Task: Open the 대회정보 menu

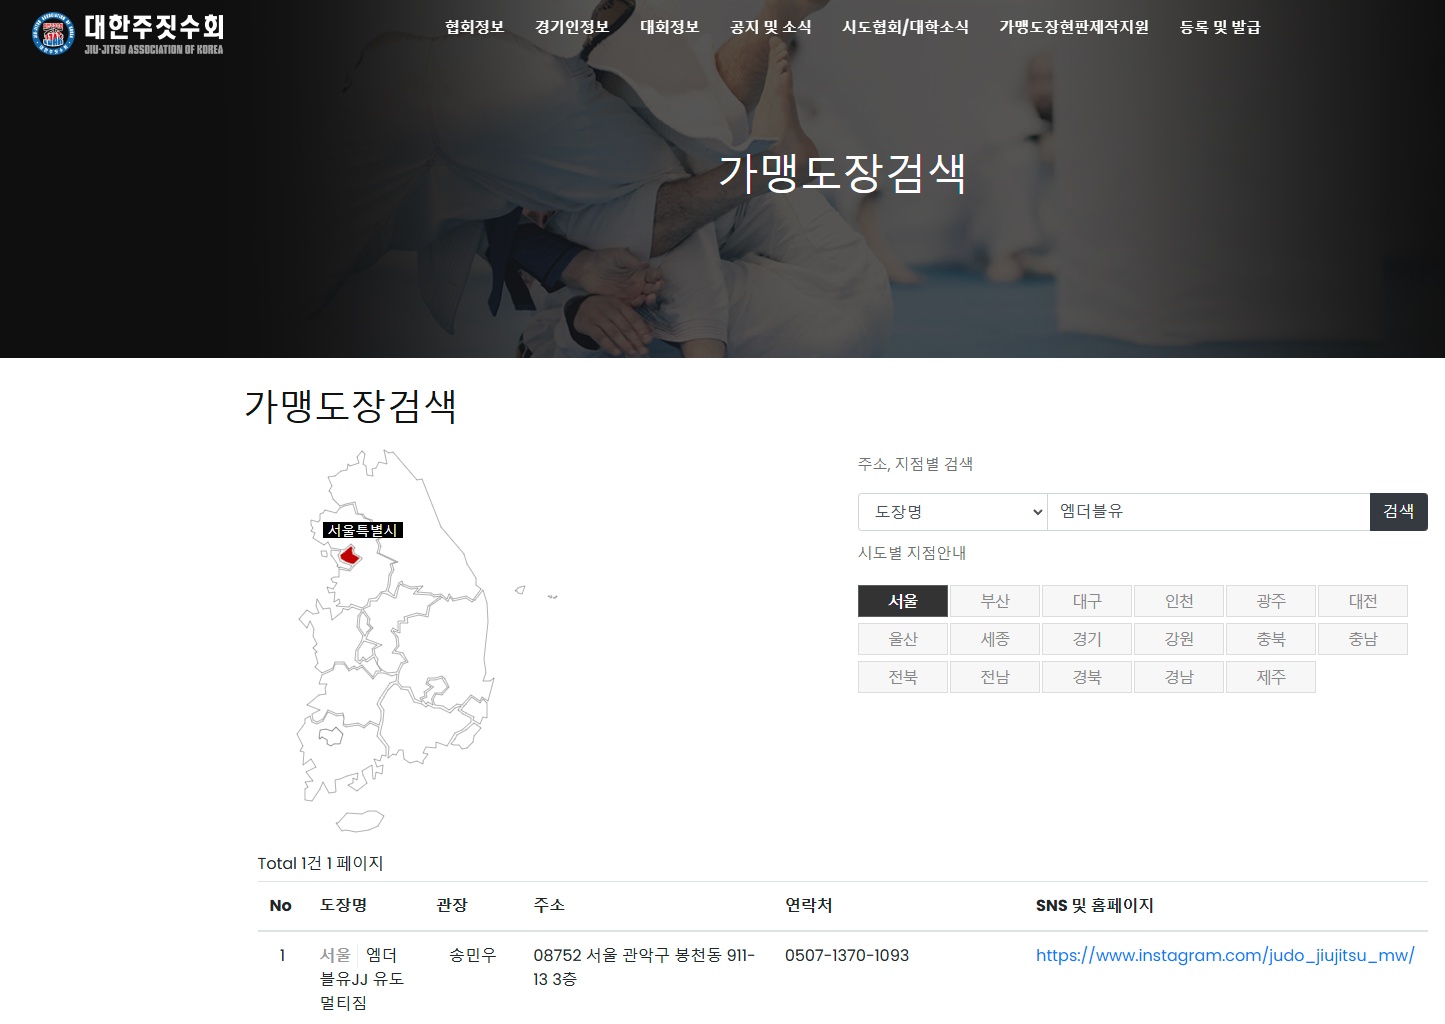Action: tap(669, 27)
